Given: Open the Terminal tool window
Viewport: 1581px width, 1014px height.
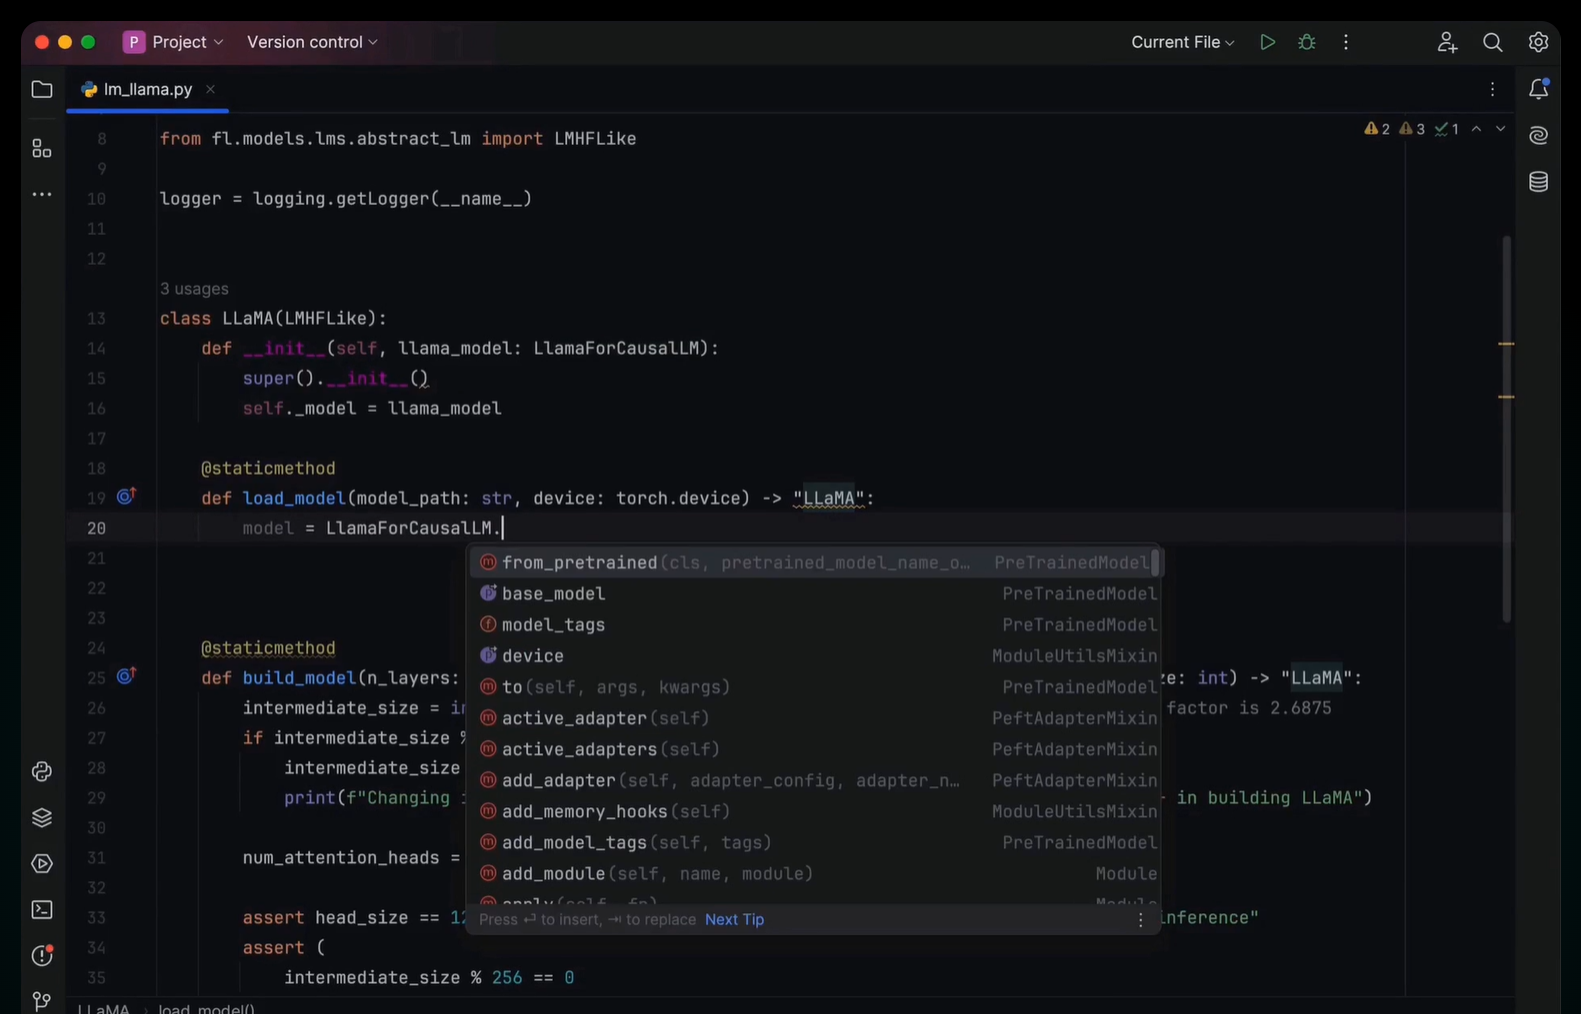Looking at the screenshot, I should 42,910.
